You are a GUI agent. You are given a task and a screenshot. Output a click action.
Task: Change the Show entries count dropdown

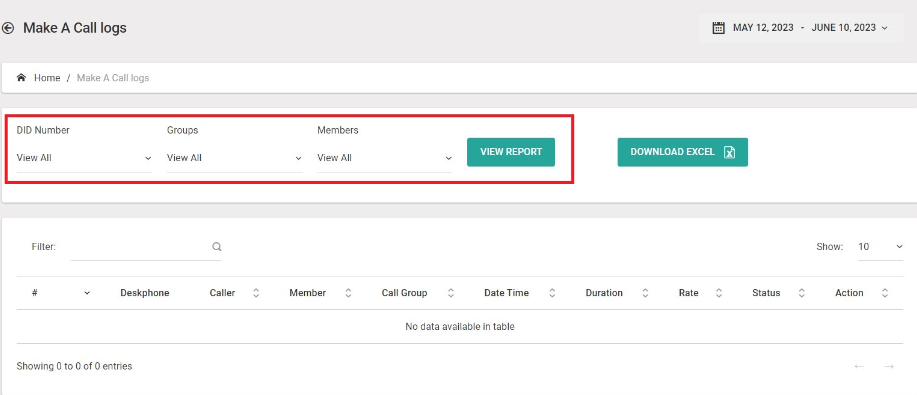[881, 247]
